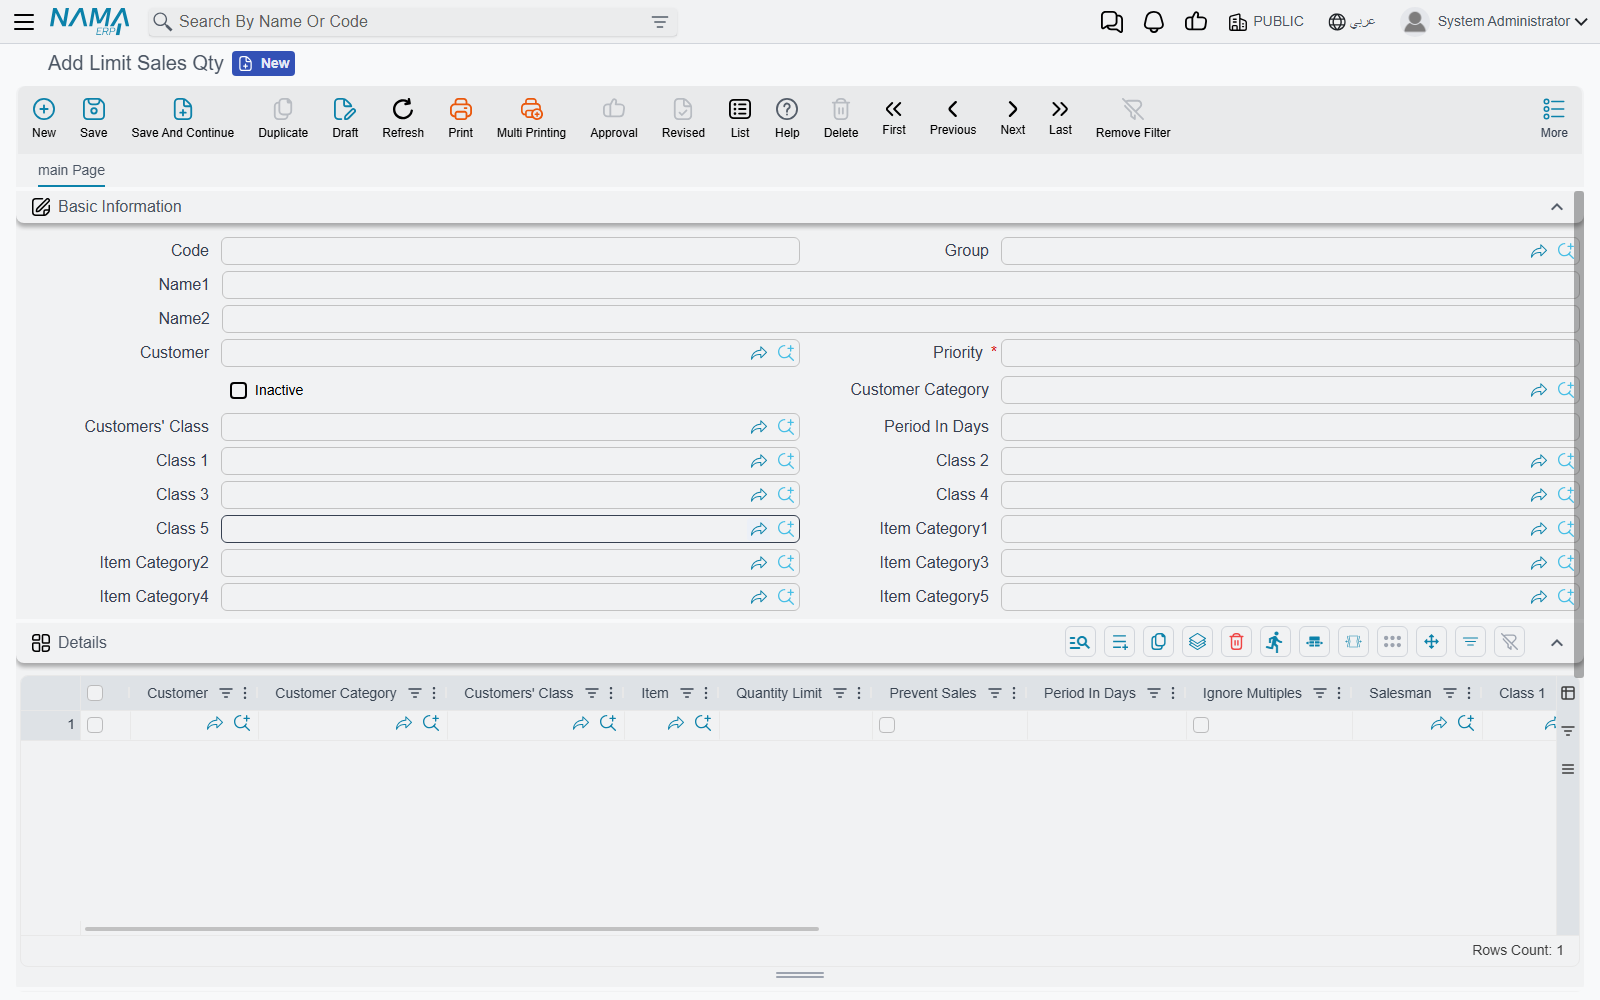Open the grid columns chooser panel
This screenshot has width=1600, height=1000.
1568,693
